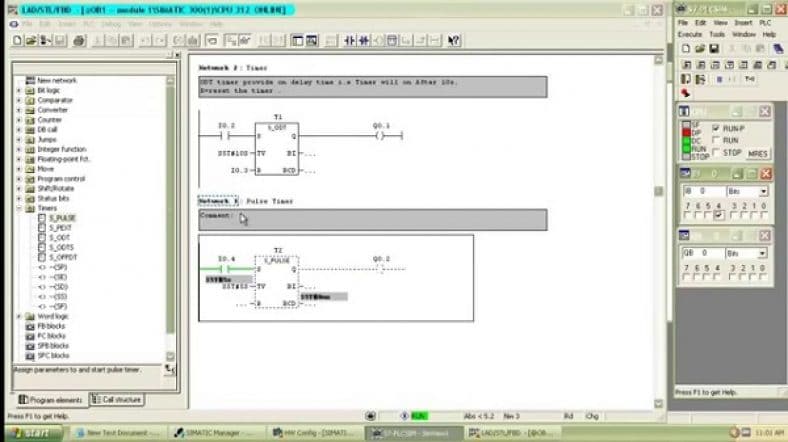Switch to HW Config in taskbar
Screen dimensions: 788x442
click(315, 432)
